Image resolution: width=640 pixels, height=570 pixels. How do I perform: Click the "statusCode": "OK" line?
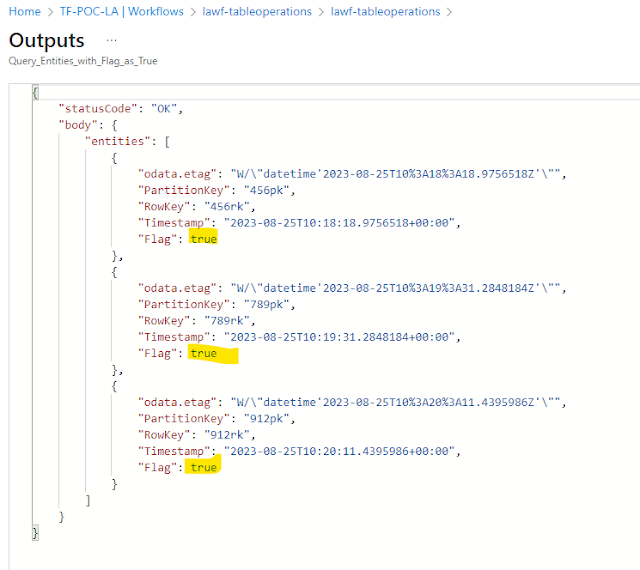point(120,109)
